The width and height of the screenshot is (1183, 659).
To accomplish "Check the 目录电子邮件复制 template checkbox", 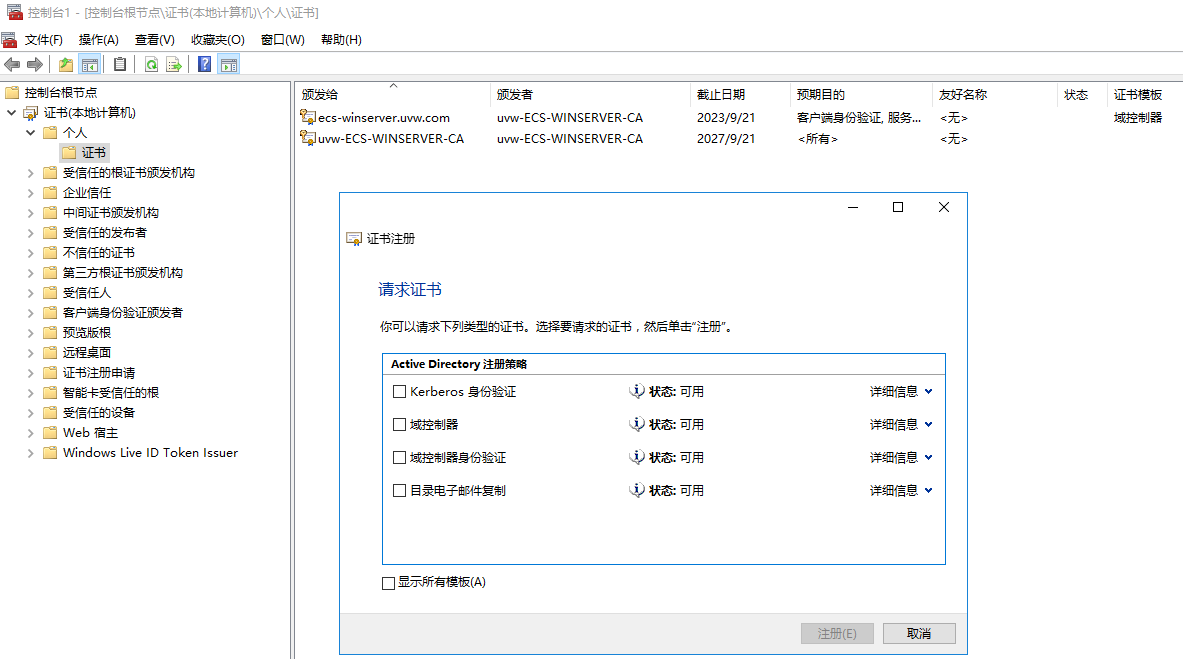I will 400,491.
